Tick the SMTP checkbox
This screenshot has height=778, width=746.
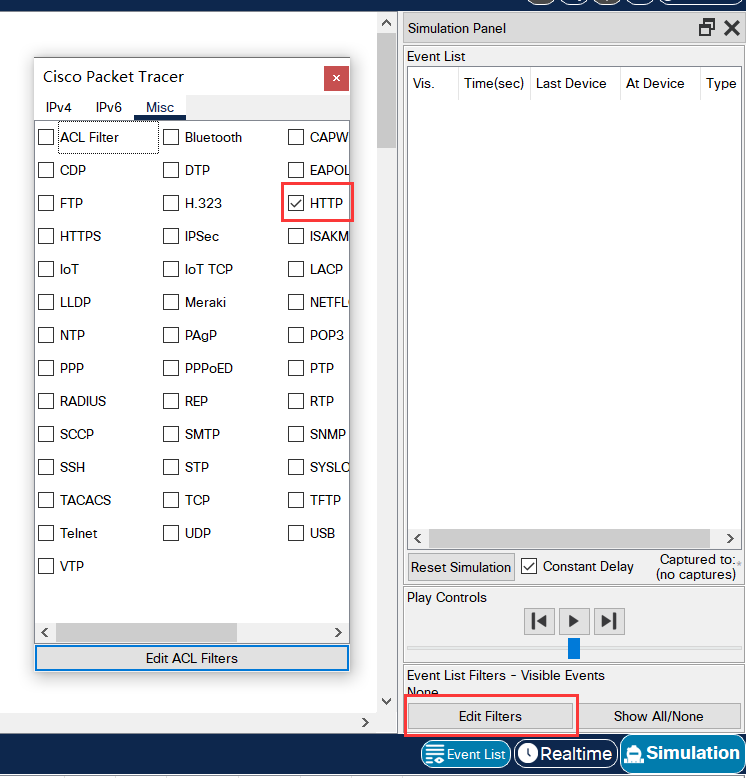171,434
